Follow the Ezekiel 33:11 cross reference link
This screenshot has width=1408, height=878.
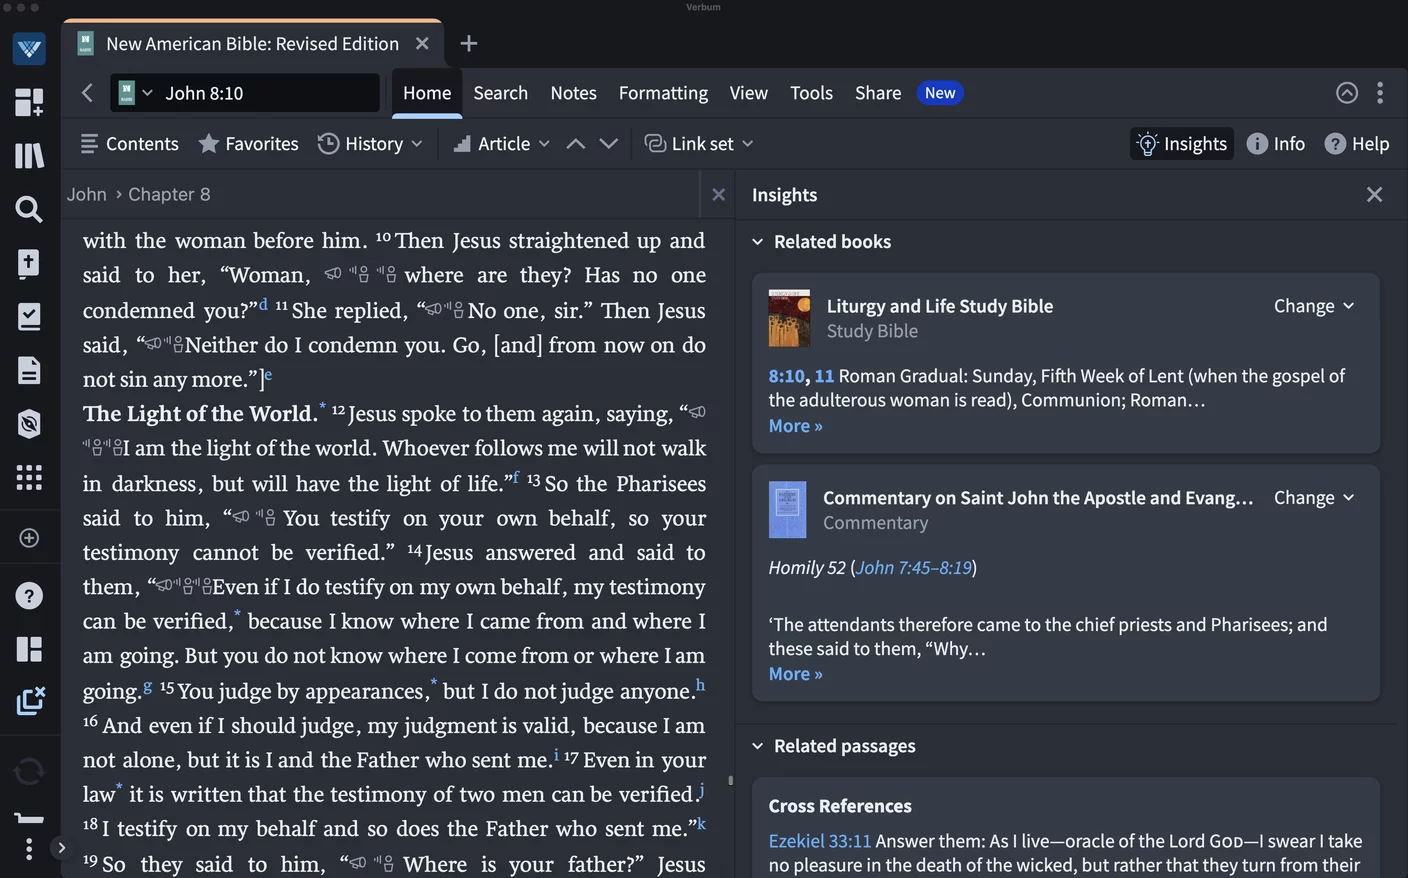[x=819, y=841]
